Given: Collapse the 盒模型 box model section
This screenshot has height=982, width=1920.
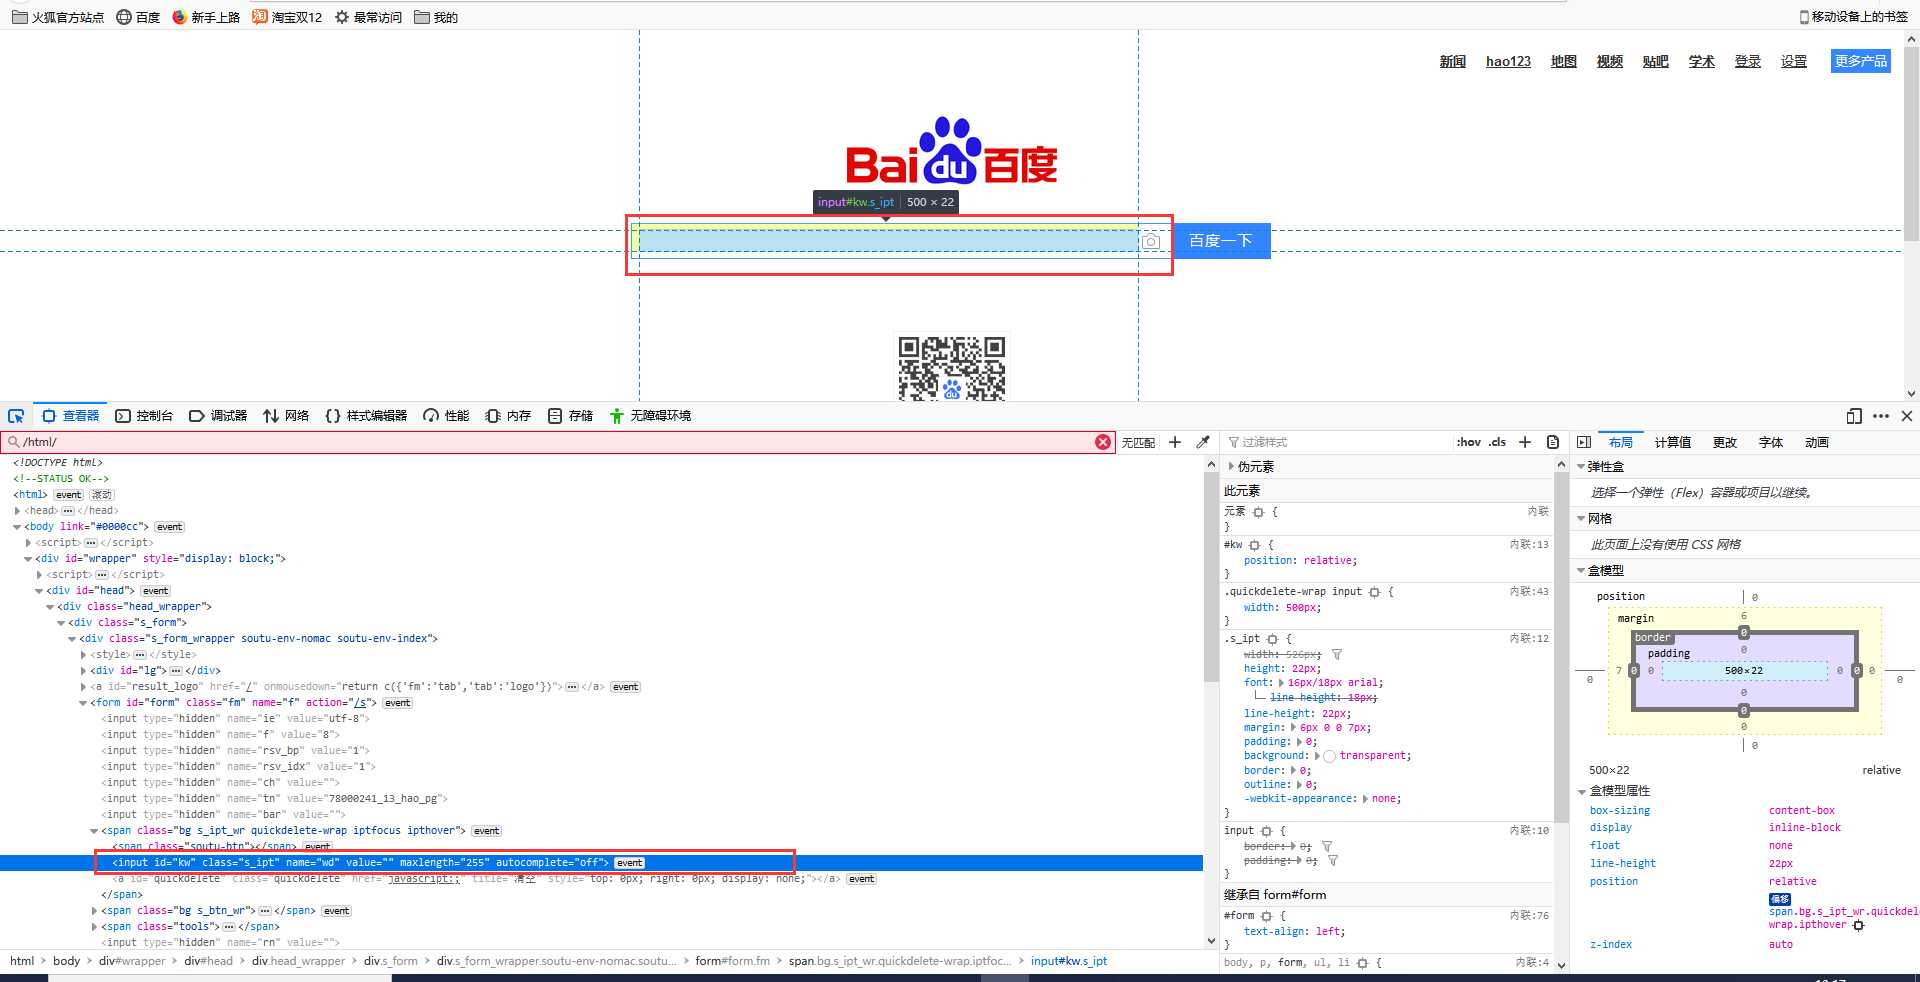Looking at the screenshot, I should [1581, 570].
